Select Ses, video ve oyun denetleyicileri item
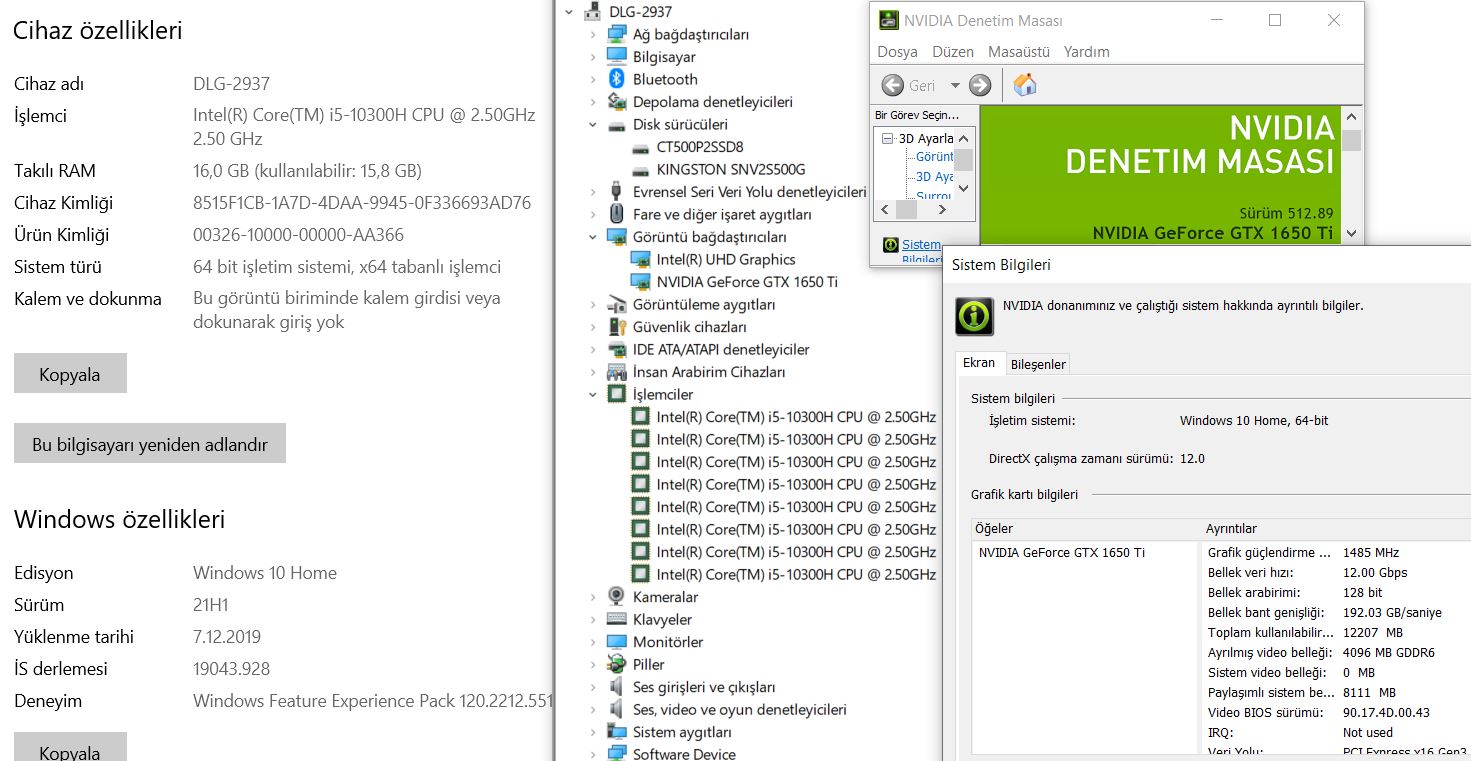Image resolution: width=1471 pixels, height=761 pixels. pos(740,709)
